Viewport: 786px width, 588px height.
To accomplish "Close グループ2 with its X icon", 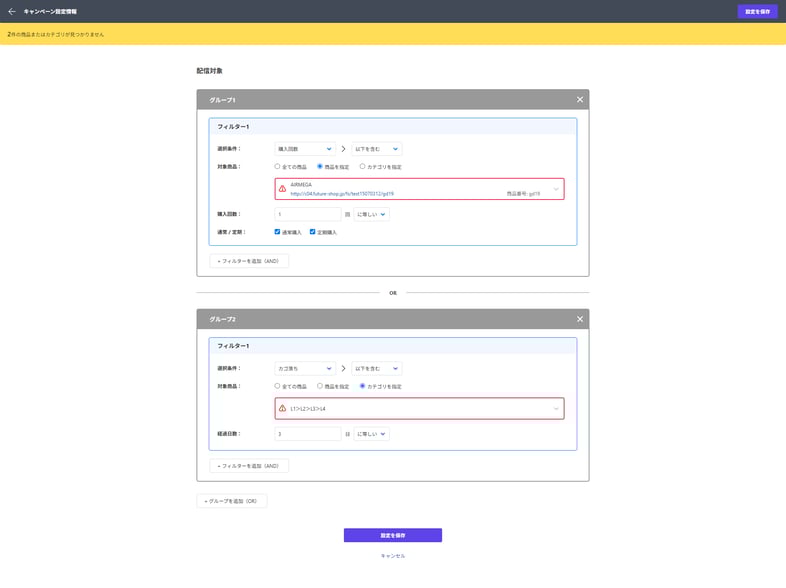I will pyautogui.click(x=579, y=319).
